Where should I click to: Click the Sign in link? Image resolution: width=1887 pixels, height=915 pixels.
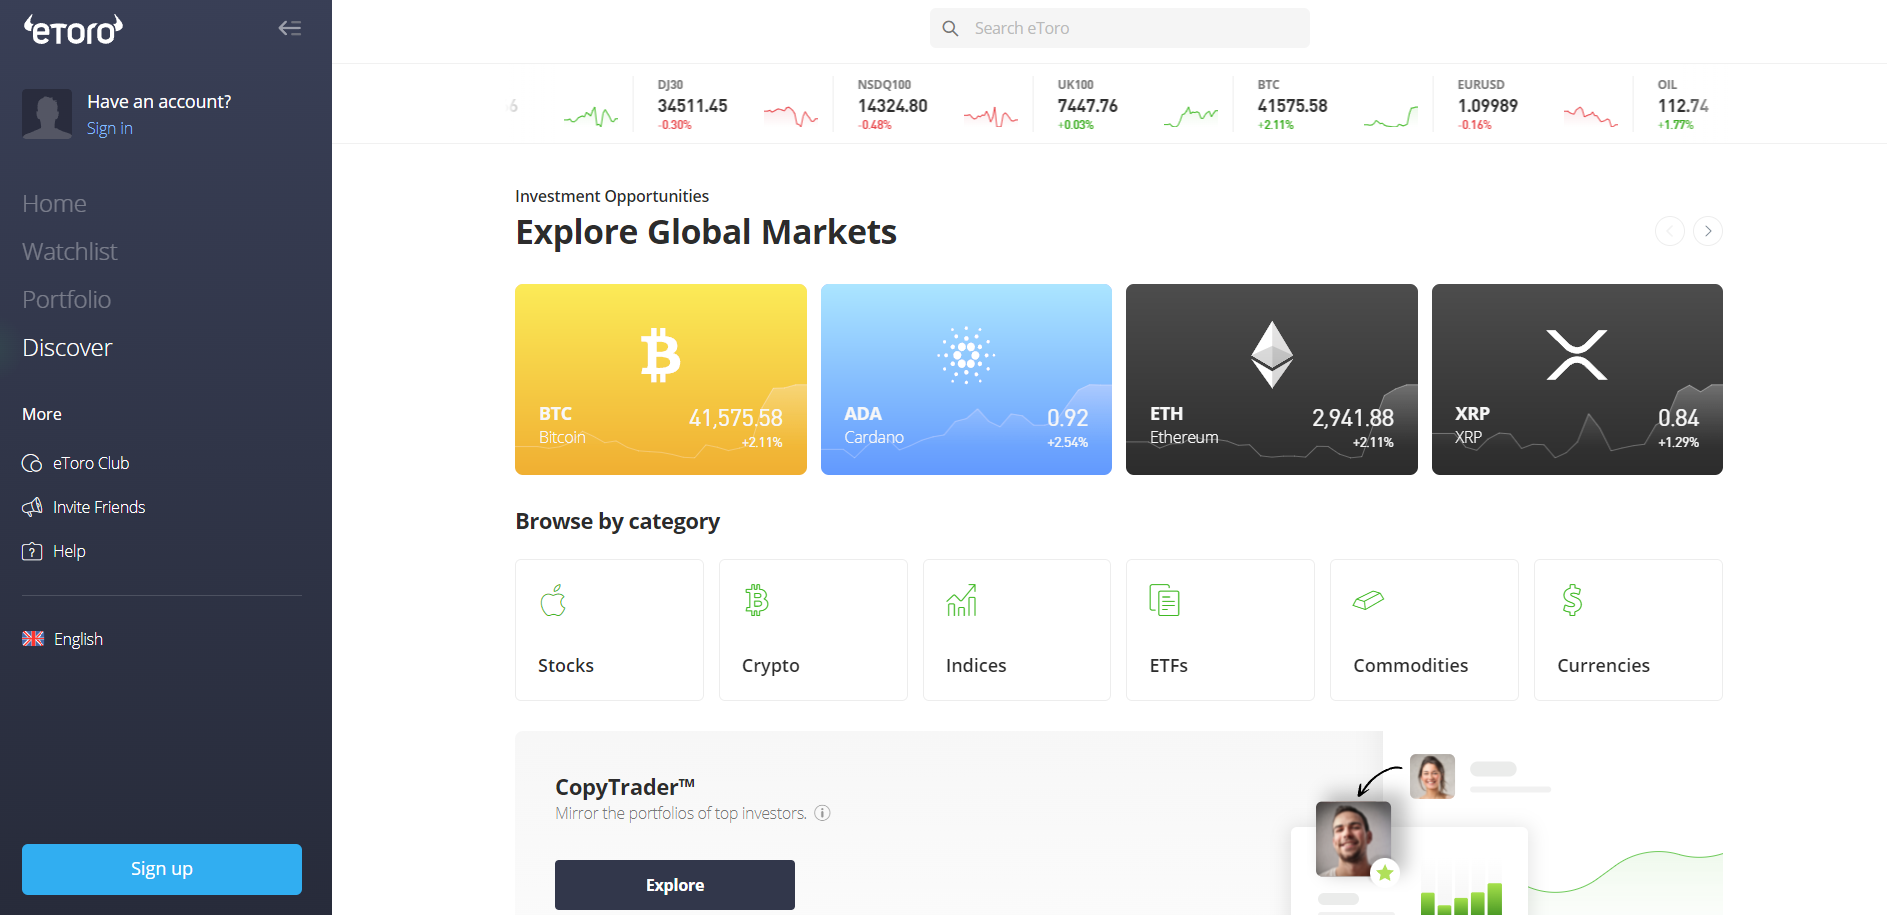(x=110, y=128)
